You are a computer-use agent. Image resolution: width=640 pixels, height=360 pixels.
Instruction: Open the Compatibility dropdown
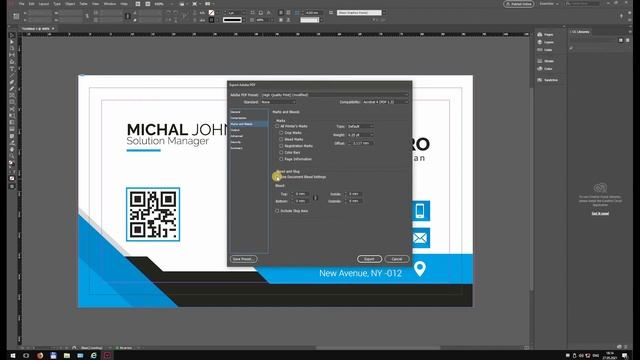pos(385,102)
